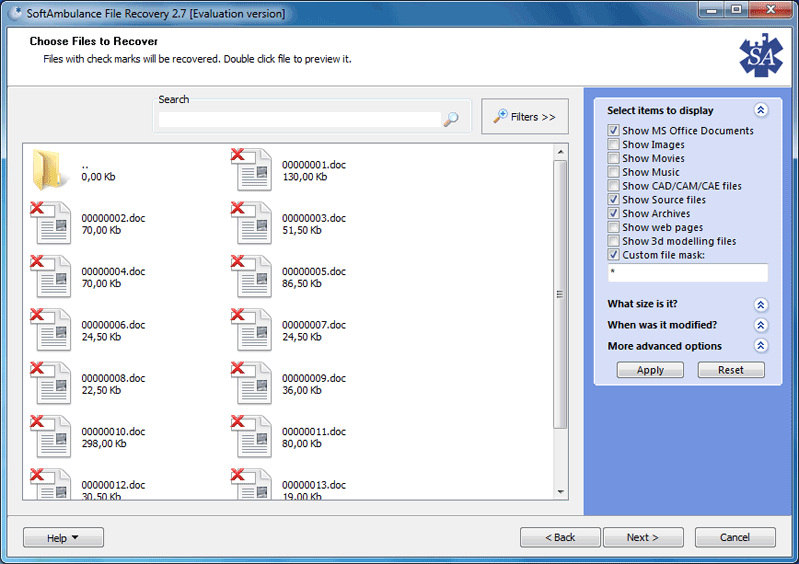Select the 00000004.doc document icon
The width and height of the screenshot is (799, 564).
tap(51, 277)
